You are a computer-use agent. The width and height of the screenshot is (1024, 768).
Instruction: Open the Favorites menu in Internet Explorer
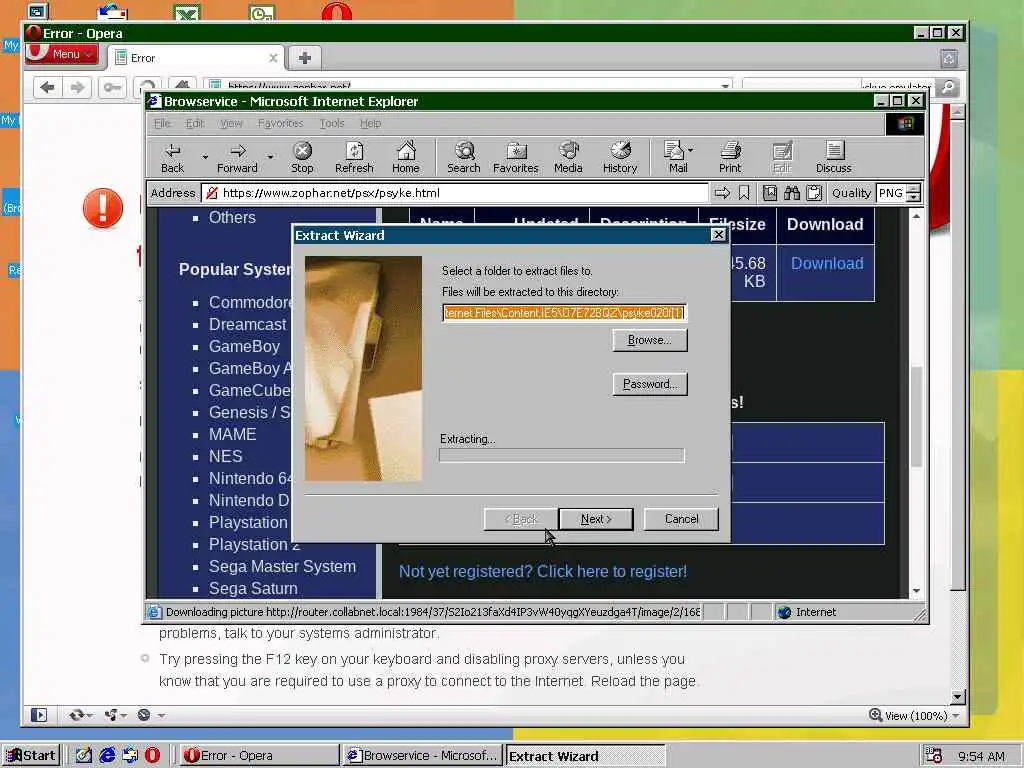point(280,123)
